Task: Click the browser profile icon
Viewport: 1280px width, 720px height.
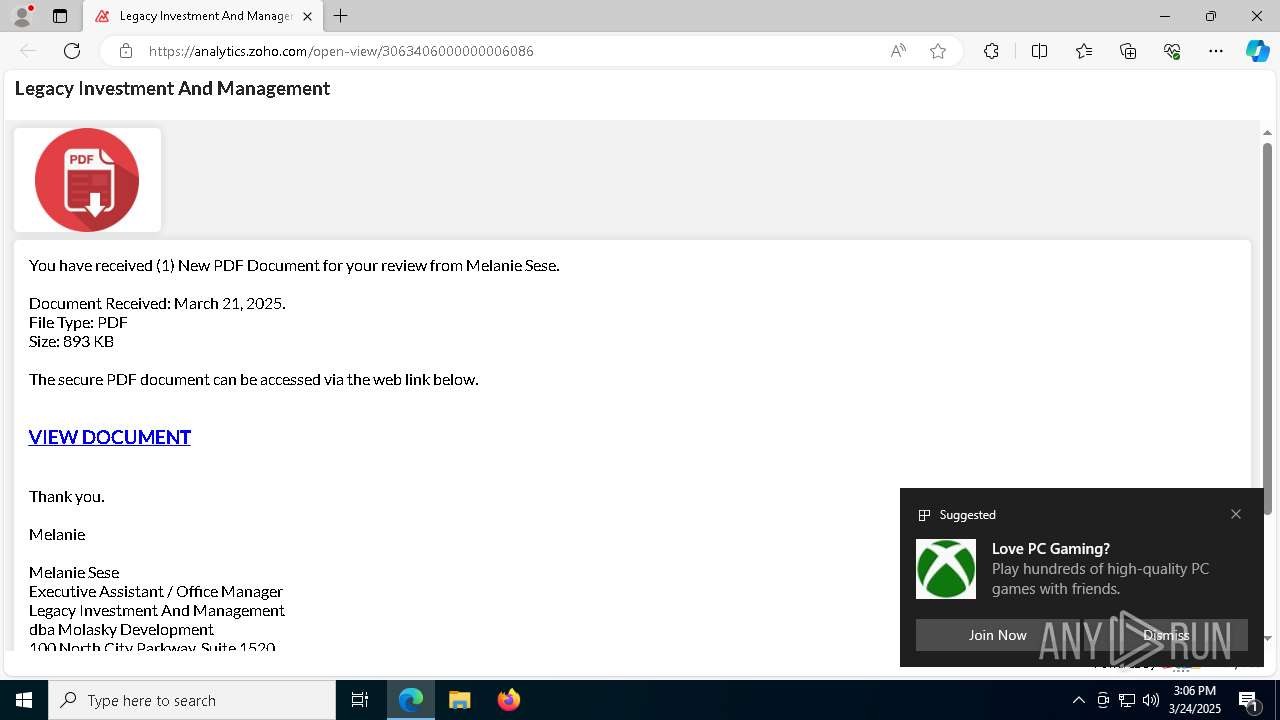Action: [x=22, y=16]
